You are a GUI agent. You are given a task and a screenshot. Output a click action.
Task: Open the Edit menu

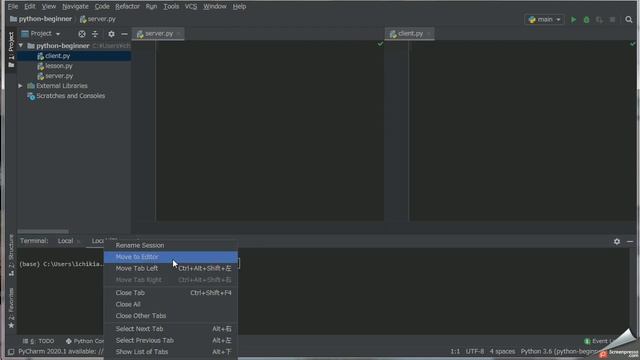pos(29,7)
